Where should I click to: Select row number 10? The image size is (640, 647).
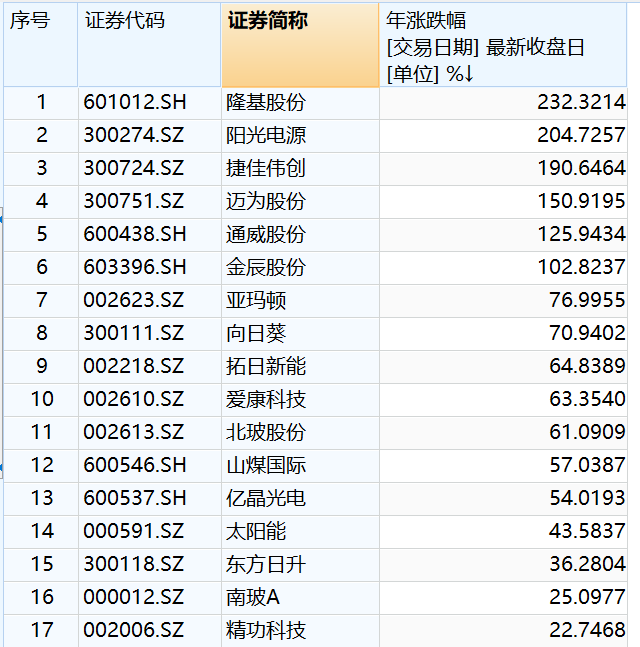tap(42, 399)
